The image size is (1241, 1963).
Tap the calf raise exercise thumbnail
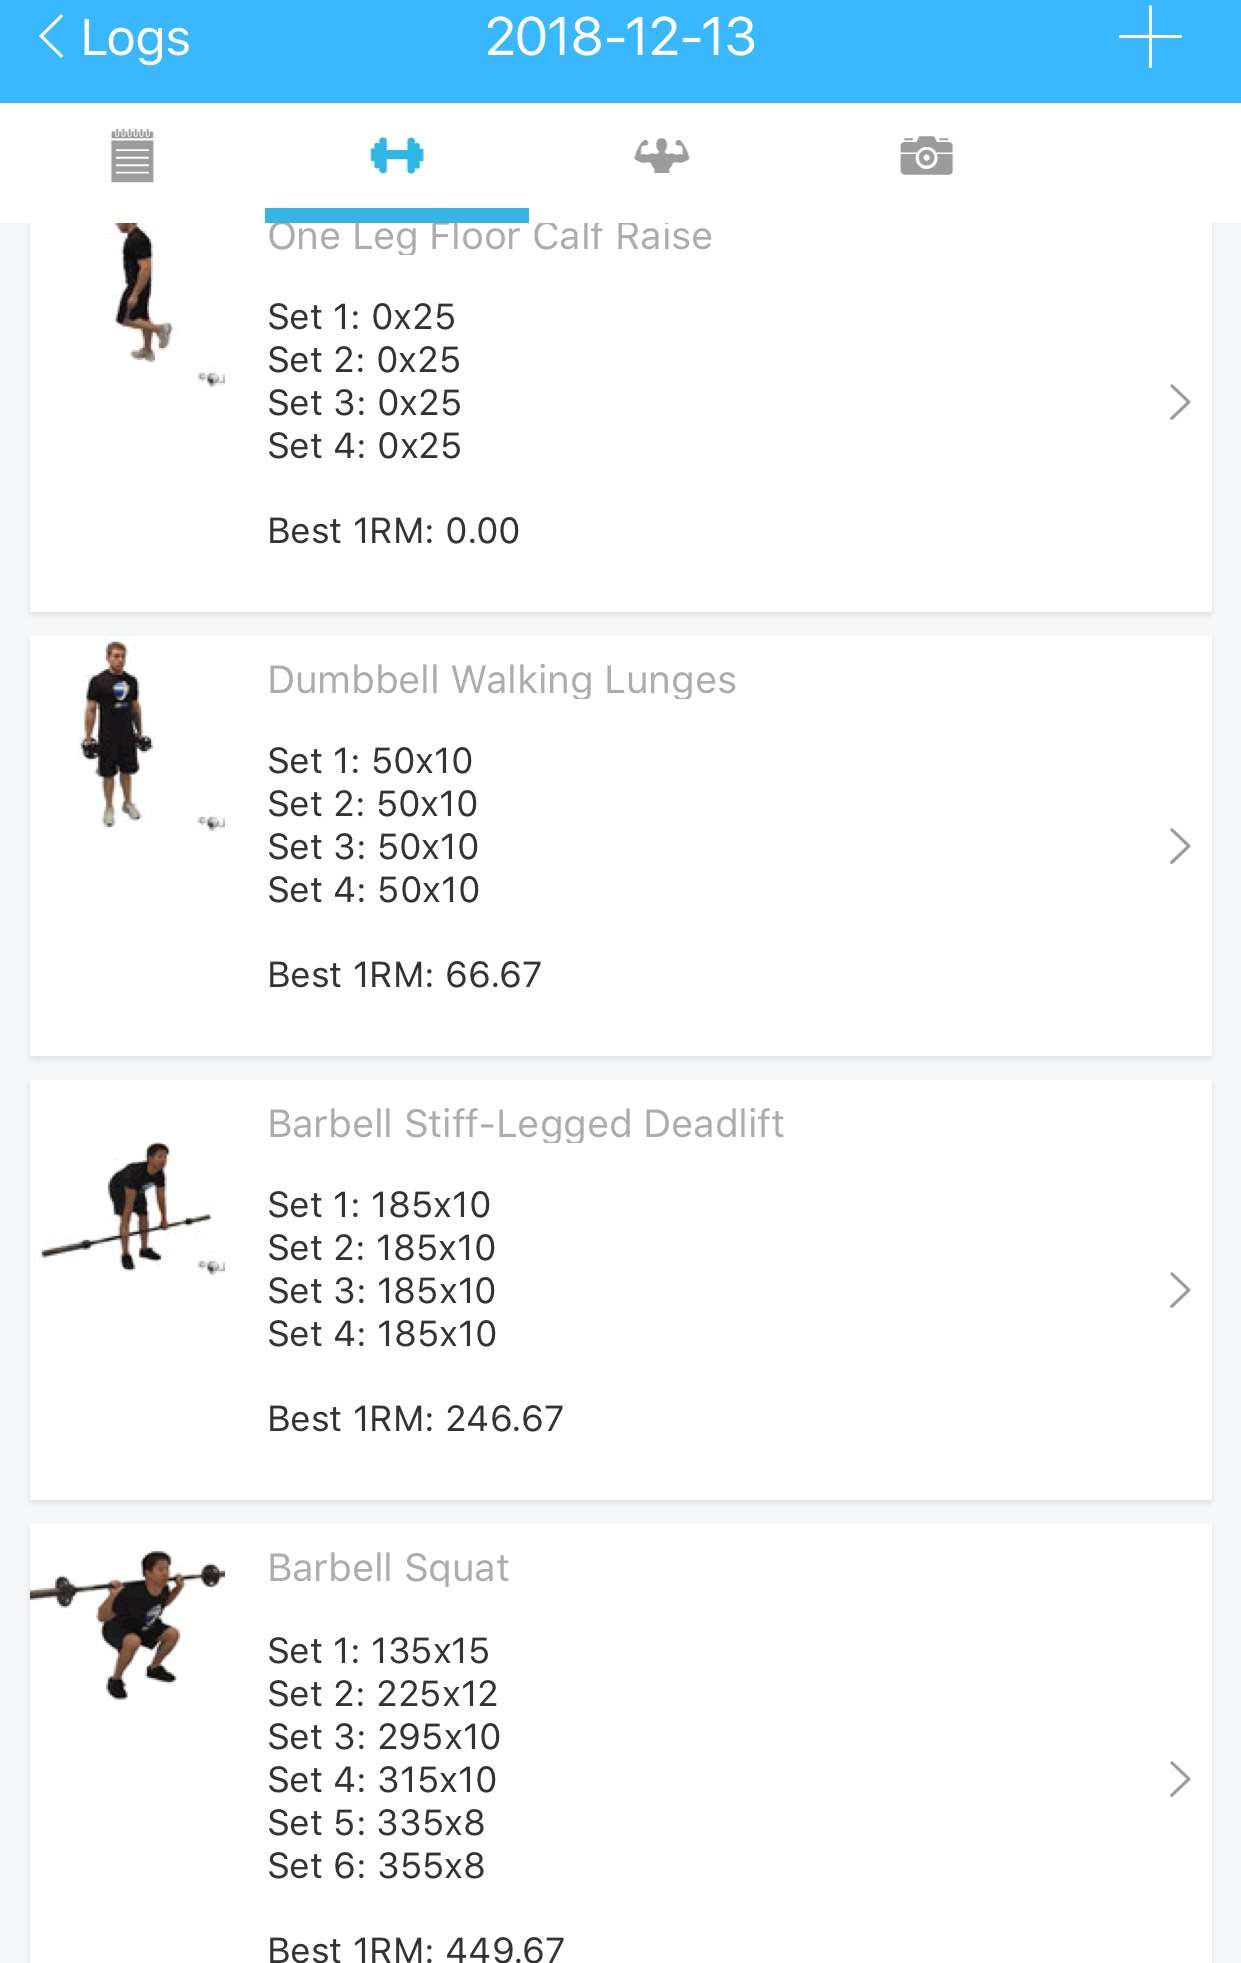(x=140, y=292)
